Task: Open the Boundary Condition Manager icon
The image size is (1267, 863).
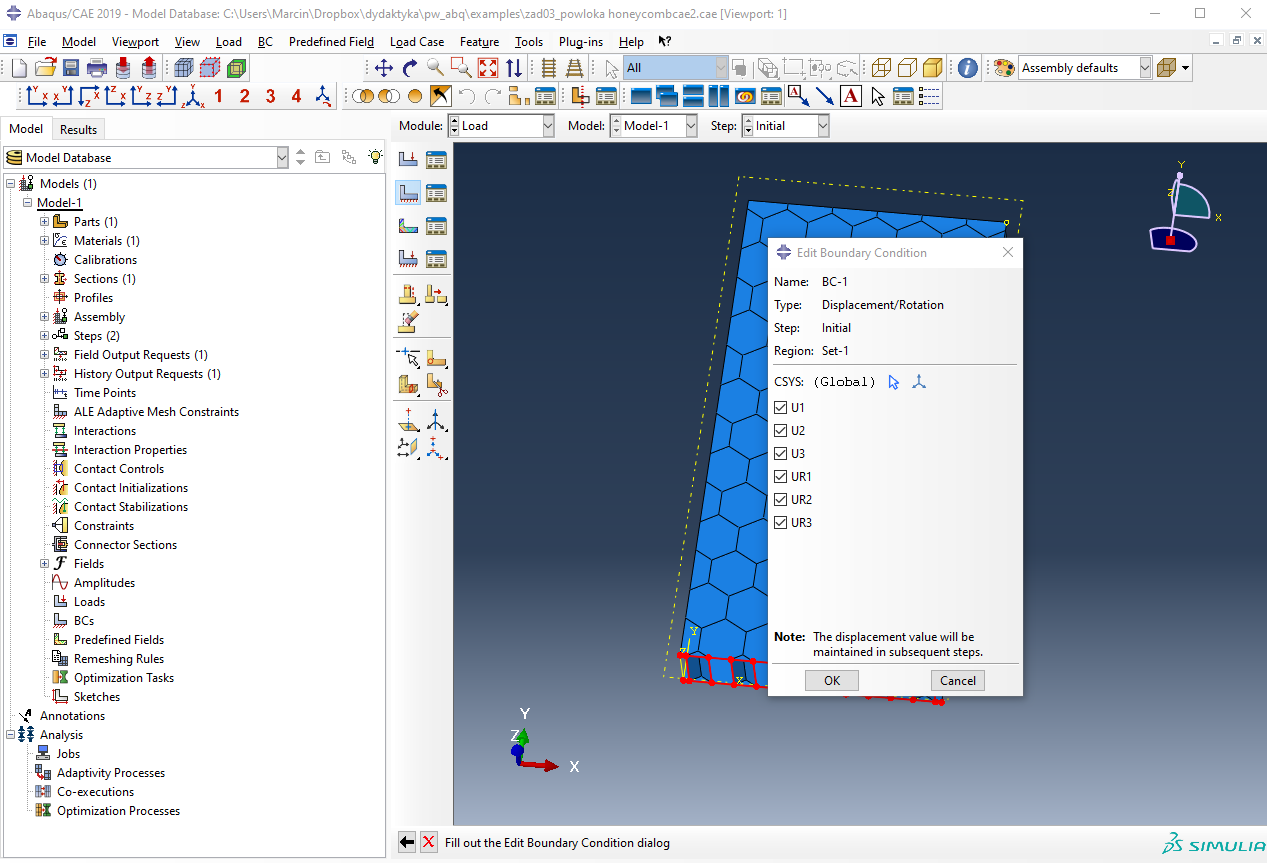Action: point(436,193)
